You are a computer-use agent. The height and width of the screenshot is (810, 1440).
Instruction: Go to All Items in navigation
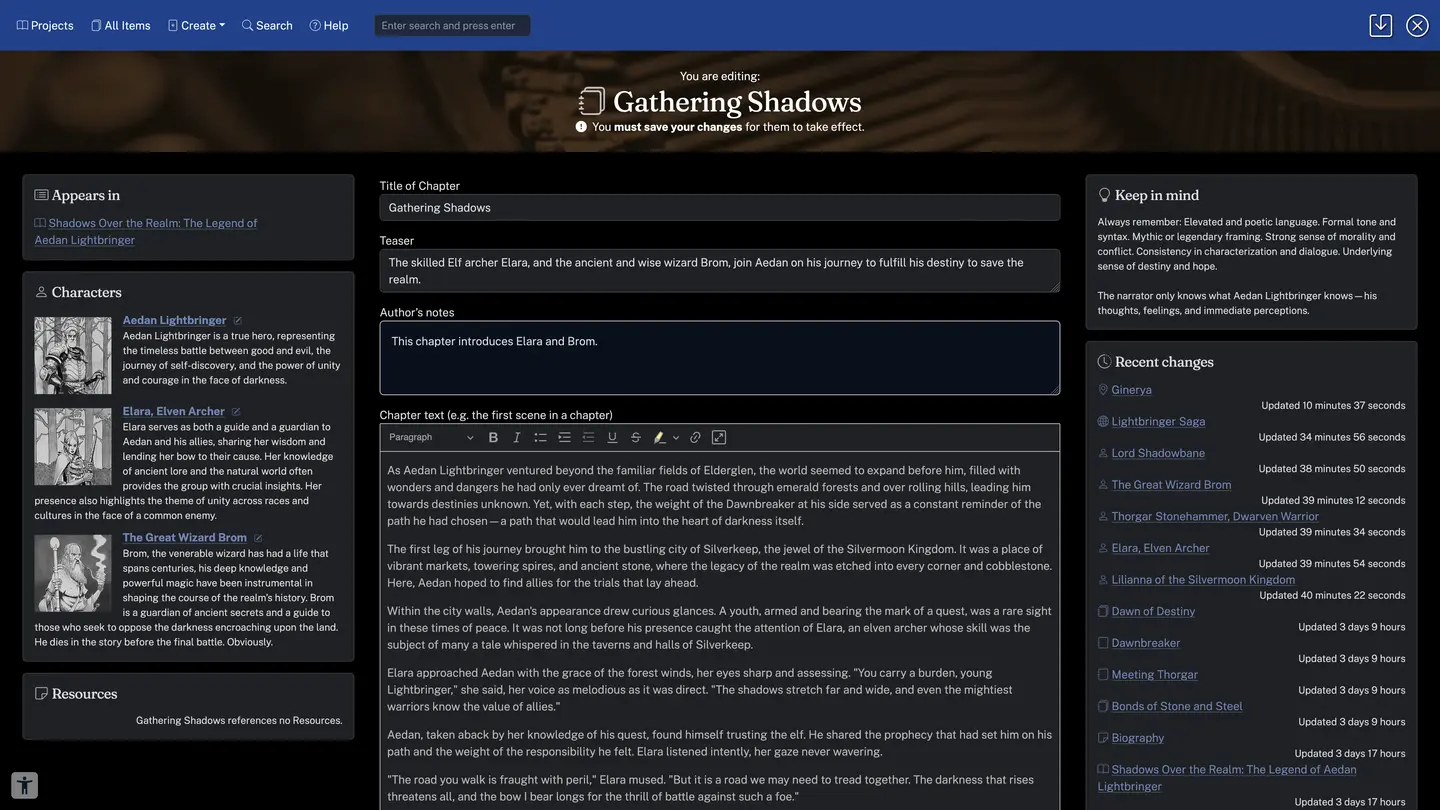click(120, 25)
